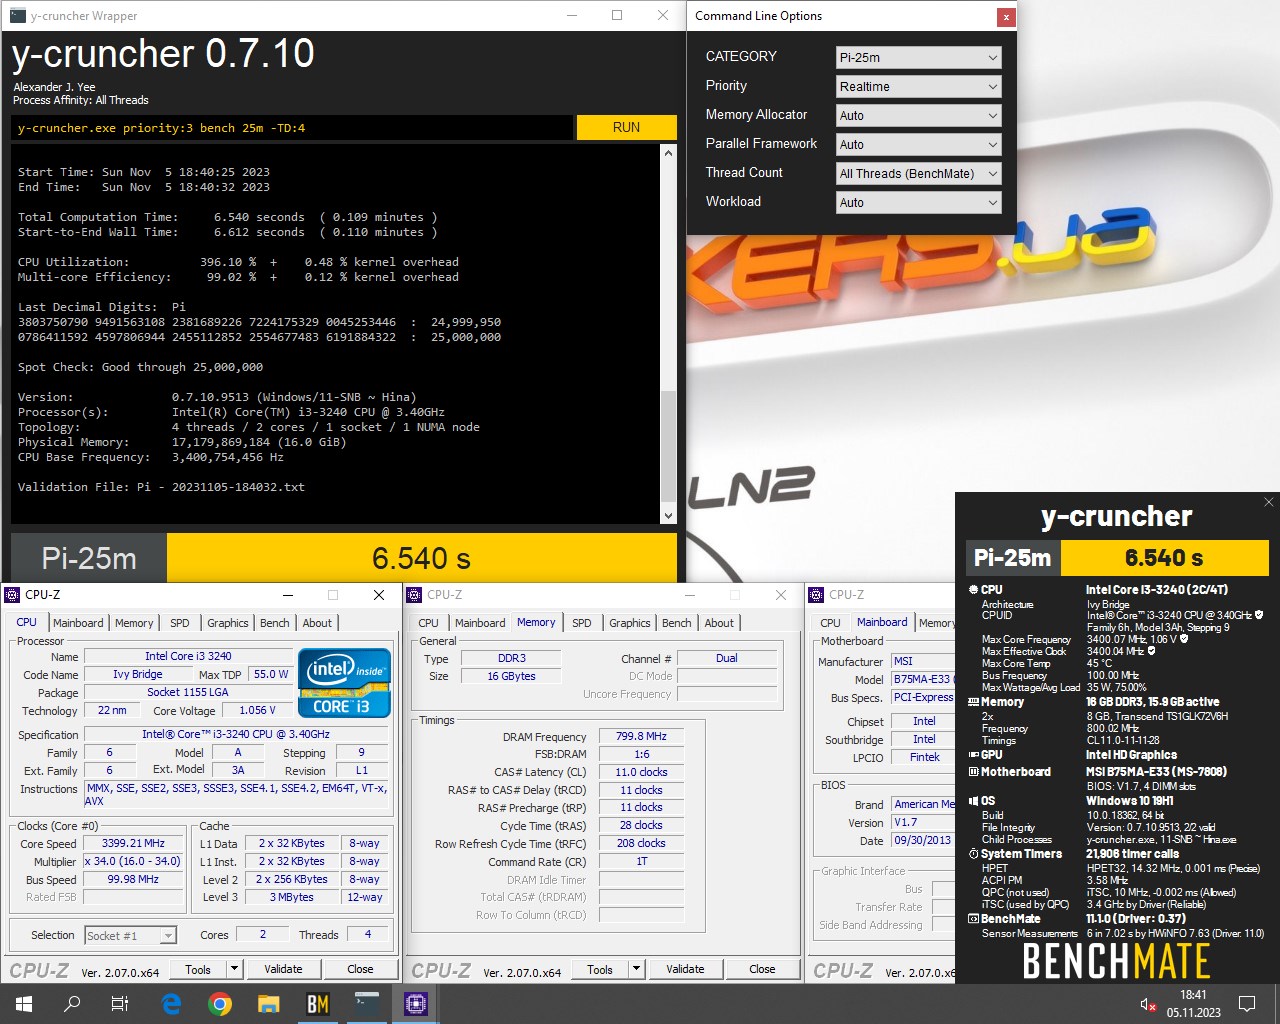Expand the Parallel Framework dropdown

[x=918, y=145]
